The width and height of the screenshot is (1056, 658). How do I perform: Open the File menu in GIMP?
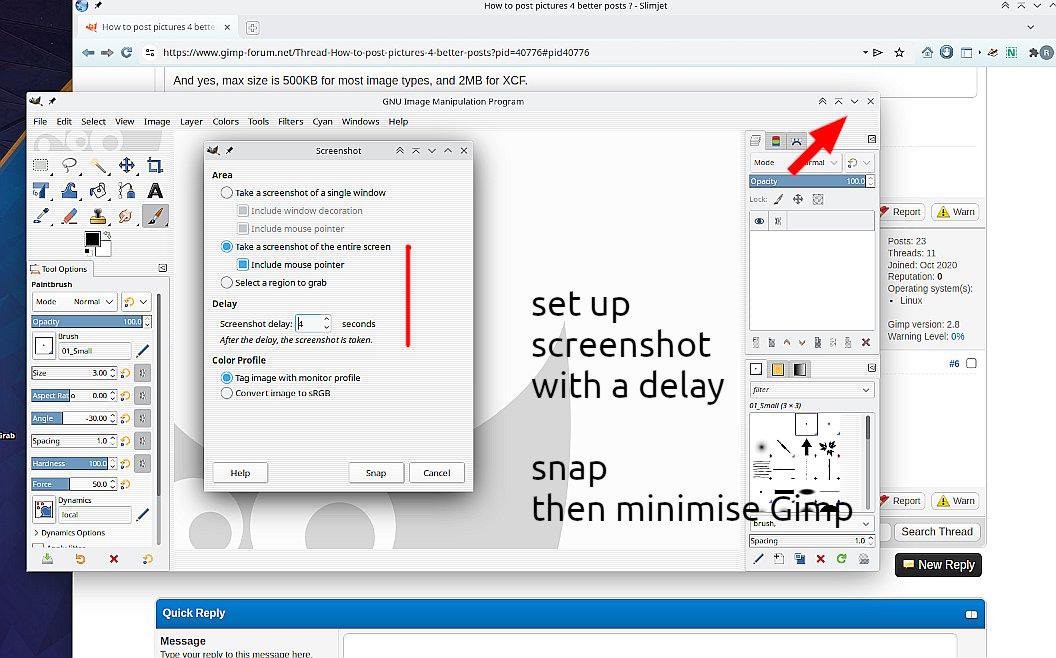click(40, 122)
